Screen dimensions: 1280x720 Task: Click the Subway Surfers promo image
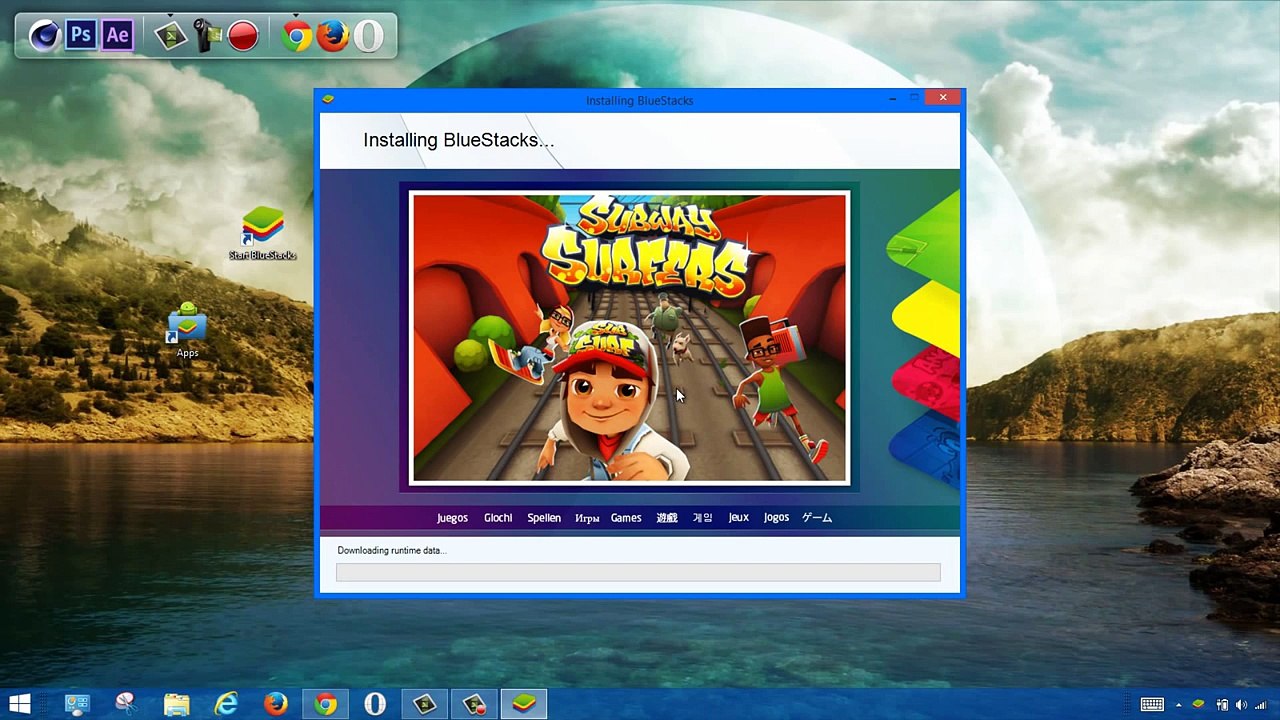point(629,338)
